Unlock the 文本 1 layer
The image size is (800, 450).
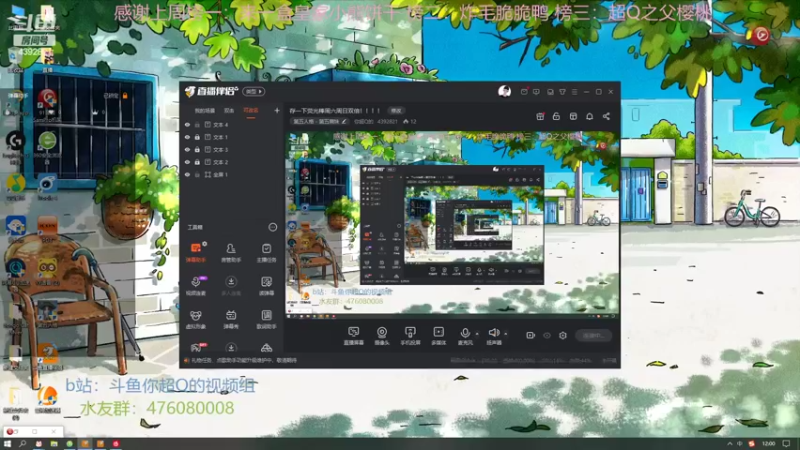[197, 137]
